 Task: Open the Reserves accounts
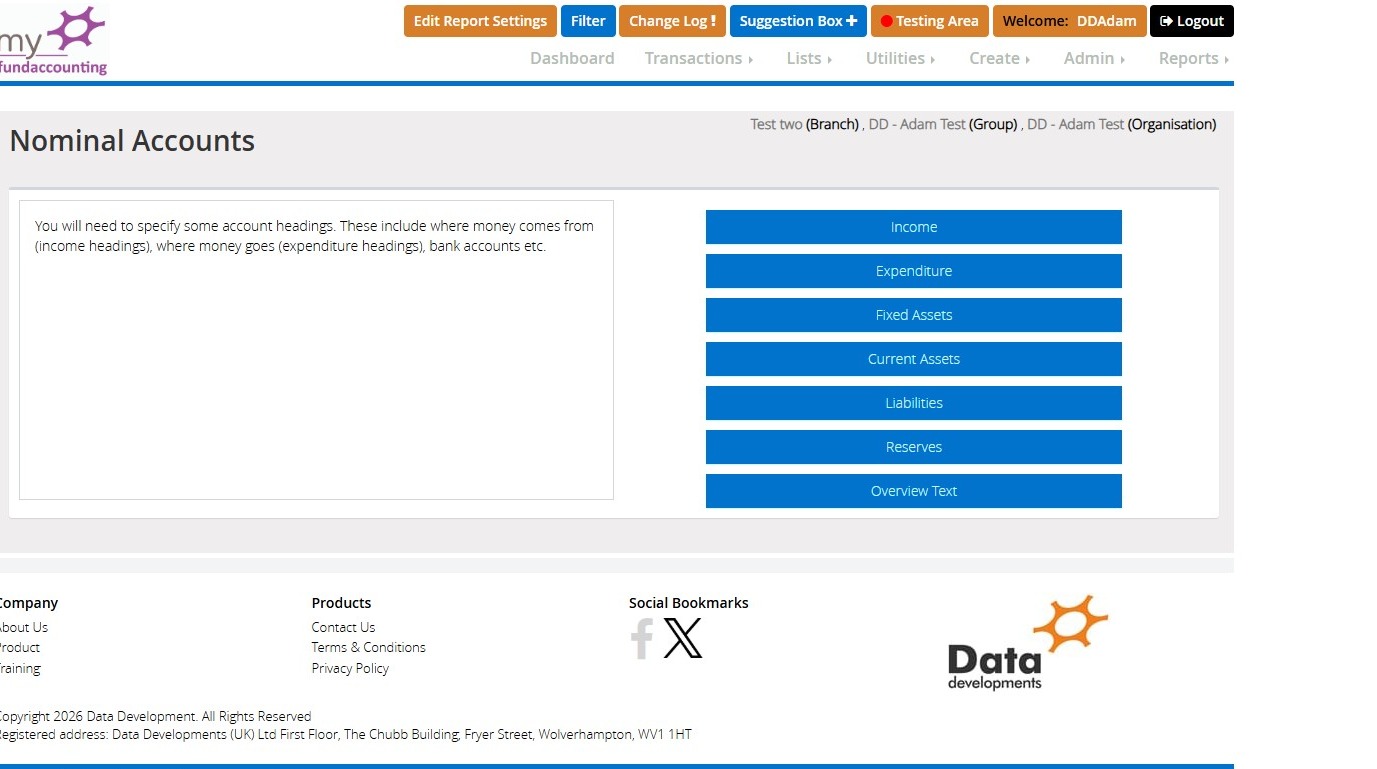(x=914, y=447)
